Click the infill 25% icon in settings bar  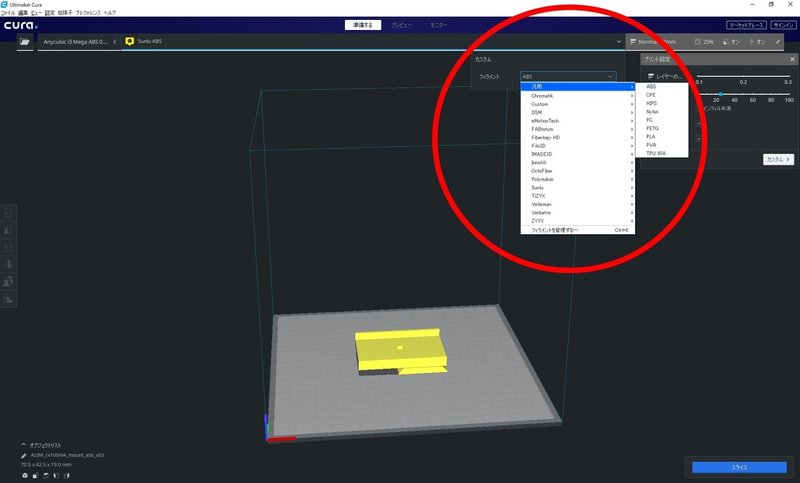tap(697, 42)
